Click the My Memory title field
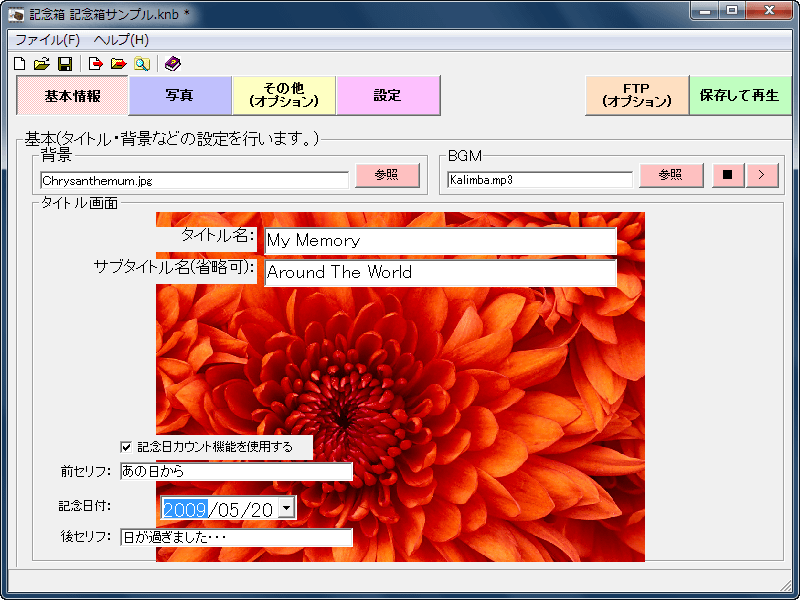The height and width of the screenshot is (600, 800). (x=440, y=241)
